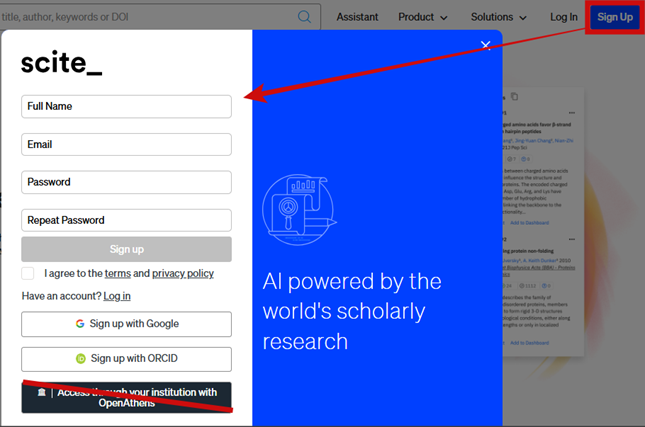Choose Sign up with ORCID
The width and height of the screenshot is (645, 427).
(126, 358)
